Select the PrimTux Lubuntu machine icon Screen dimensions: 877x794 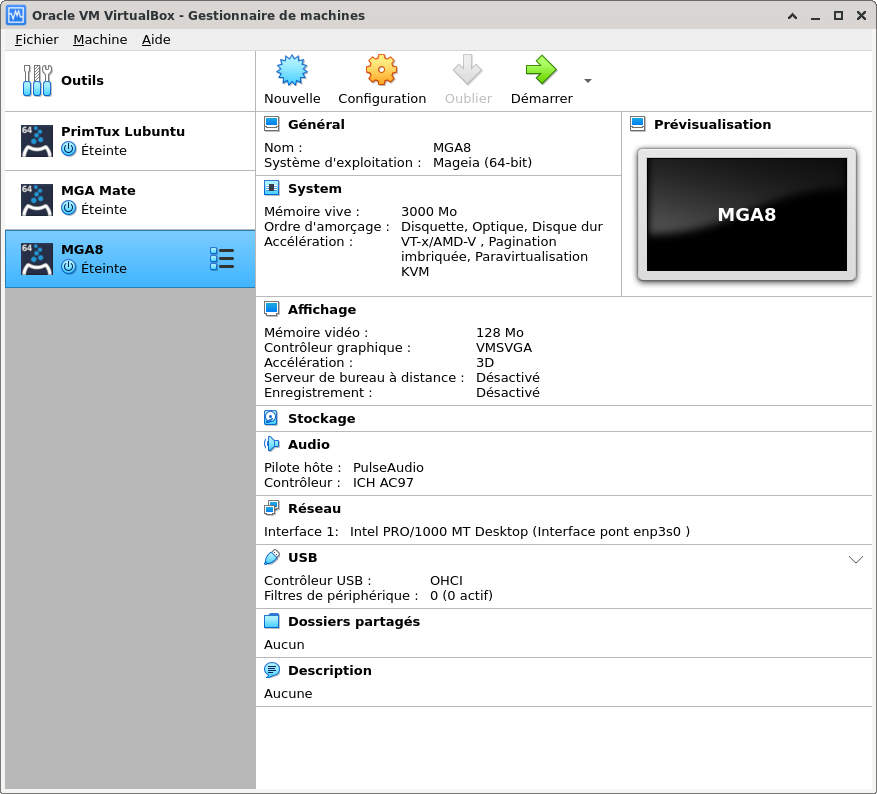(37, 140)
